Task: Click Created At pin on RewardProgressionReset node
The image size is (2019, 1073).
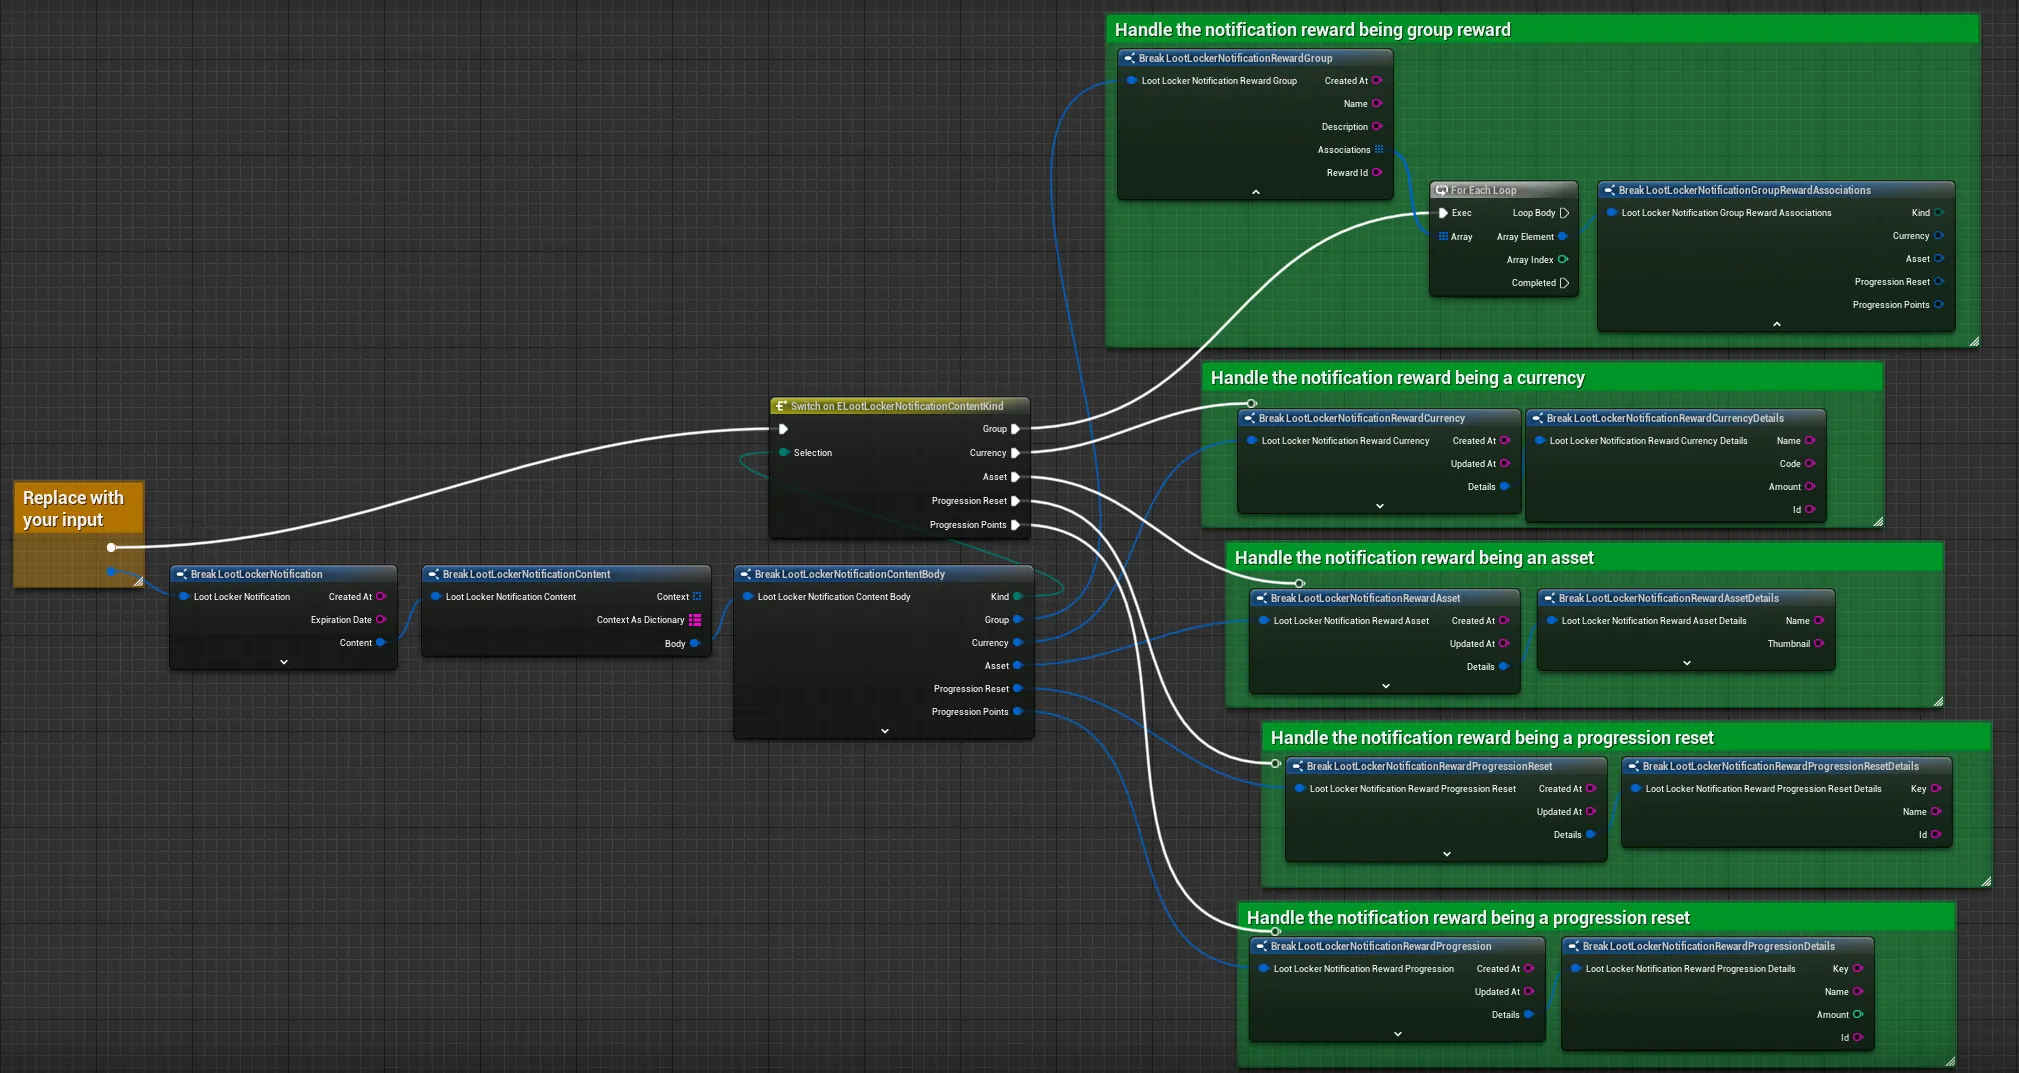Action: (x=1591, y=789)
